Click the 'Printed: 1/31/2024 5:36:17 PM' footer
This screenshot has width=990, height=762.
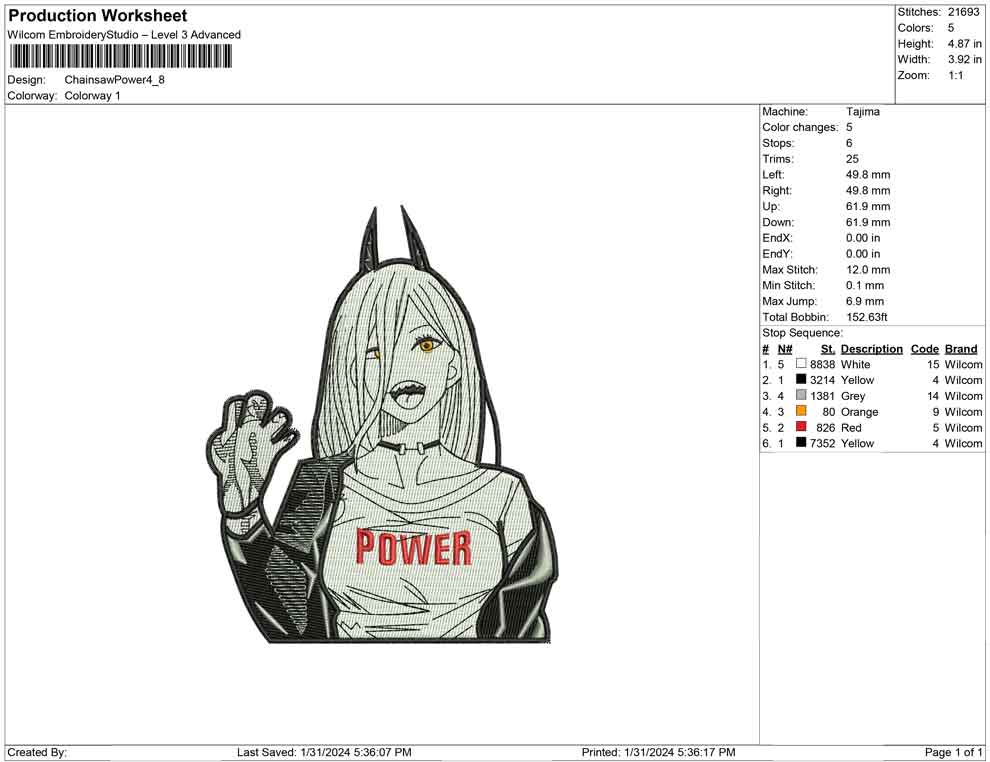[x=659, y=752]
